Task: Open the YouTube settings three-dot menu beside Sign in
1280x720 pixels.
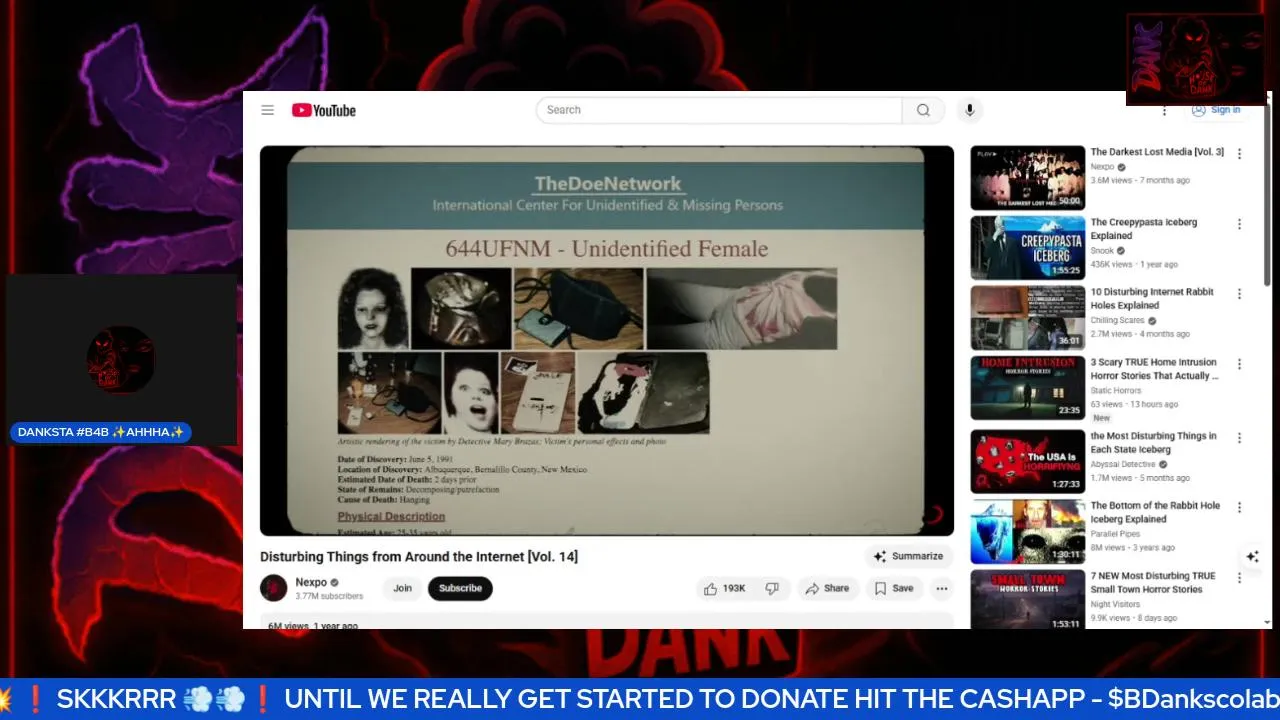Action: point(1164,110)
